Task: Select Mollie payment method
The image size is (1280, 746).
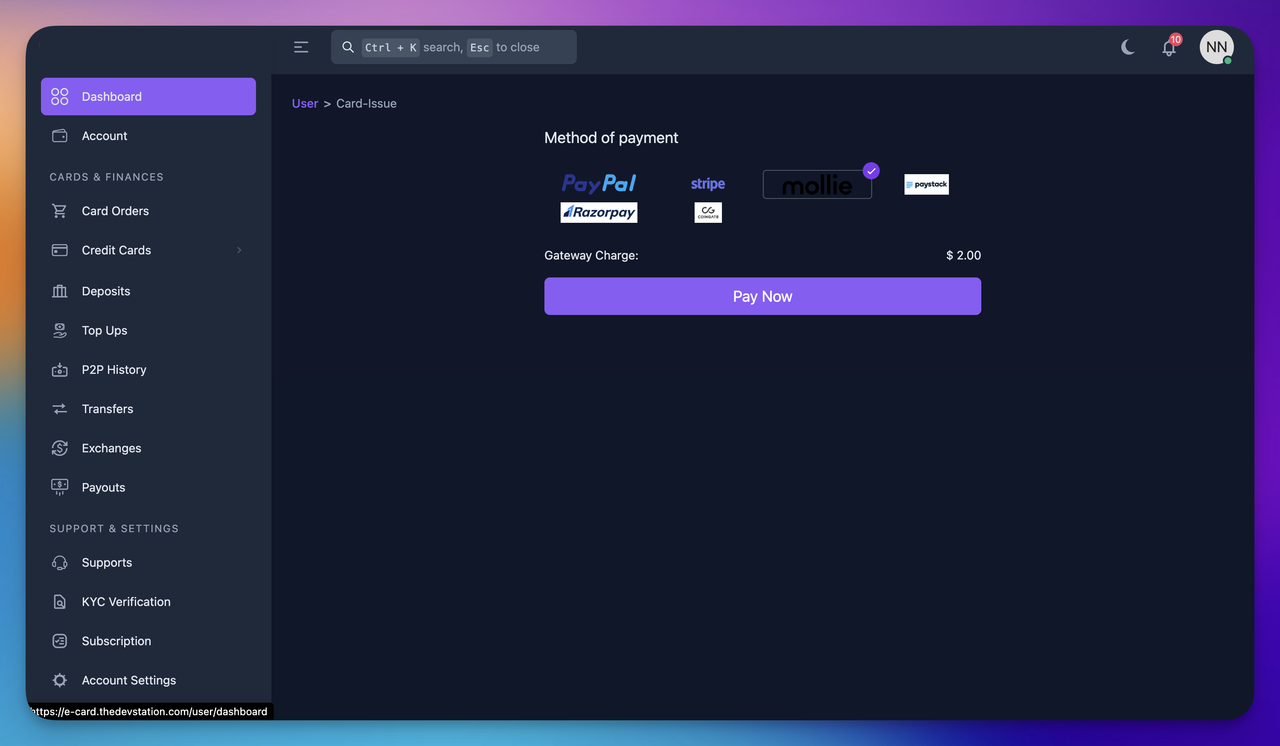Action: click(x=817, y=184)
